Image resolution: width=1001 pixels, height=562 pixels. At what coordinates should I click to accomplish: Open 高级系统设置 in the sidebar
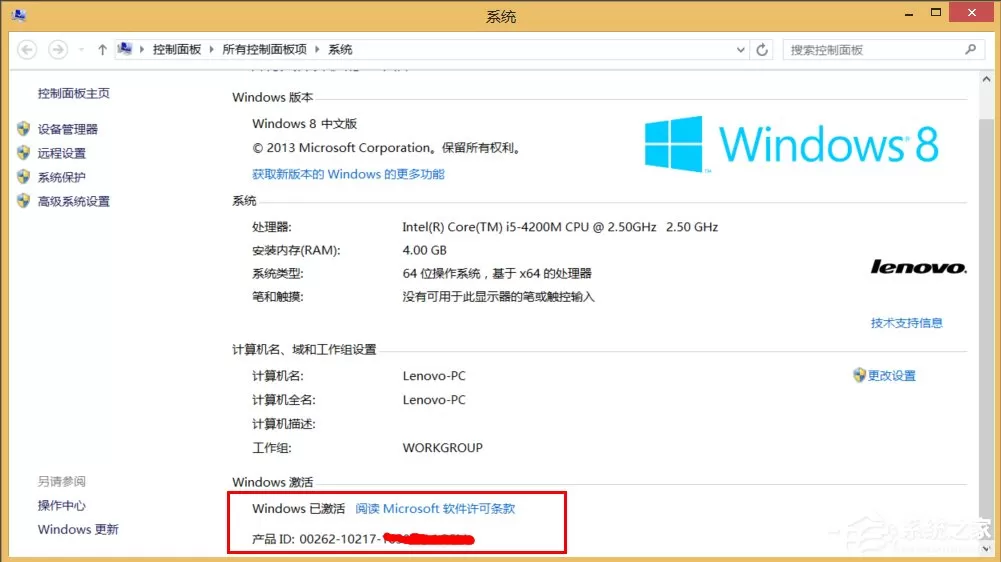coord(73,201)
